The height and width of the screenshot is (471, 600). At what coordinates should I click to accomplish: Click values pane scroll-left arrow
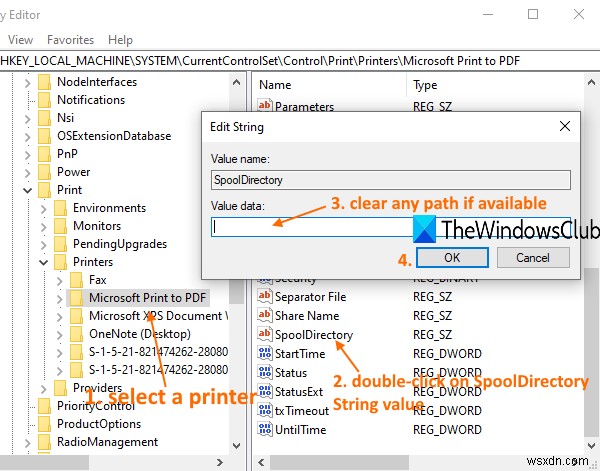click(x=261, y=462)
